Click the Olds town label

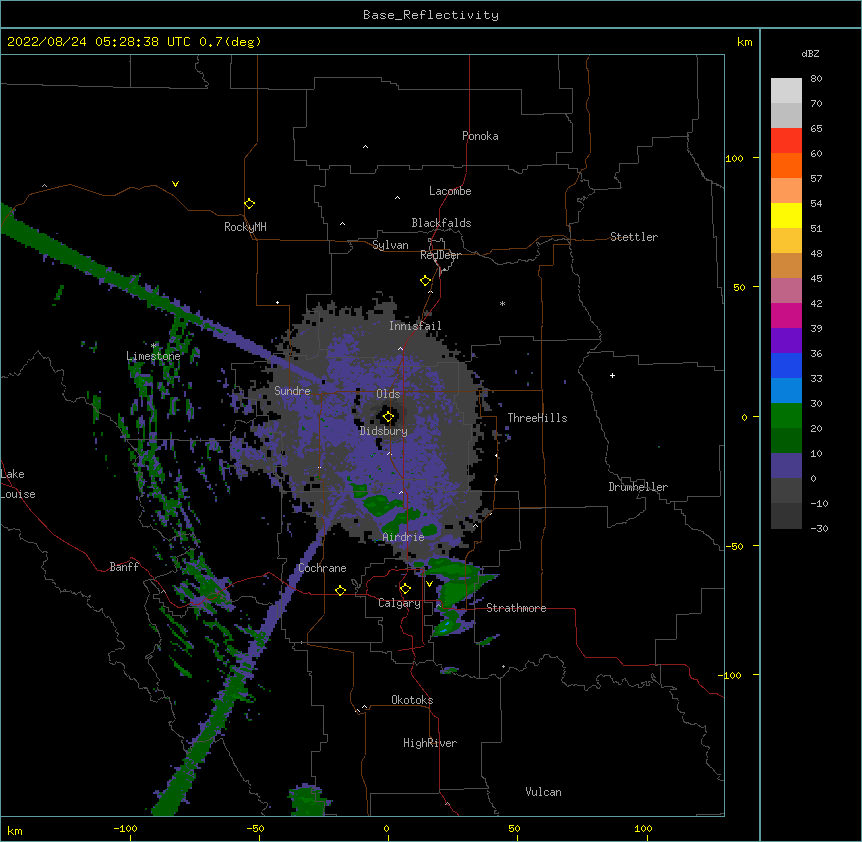[x=388, y=394]
